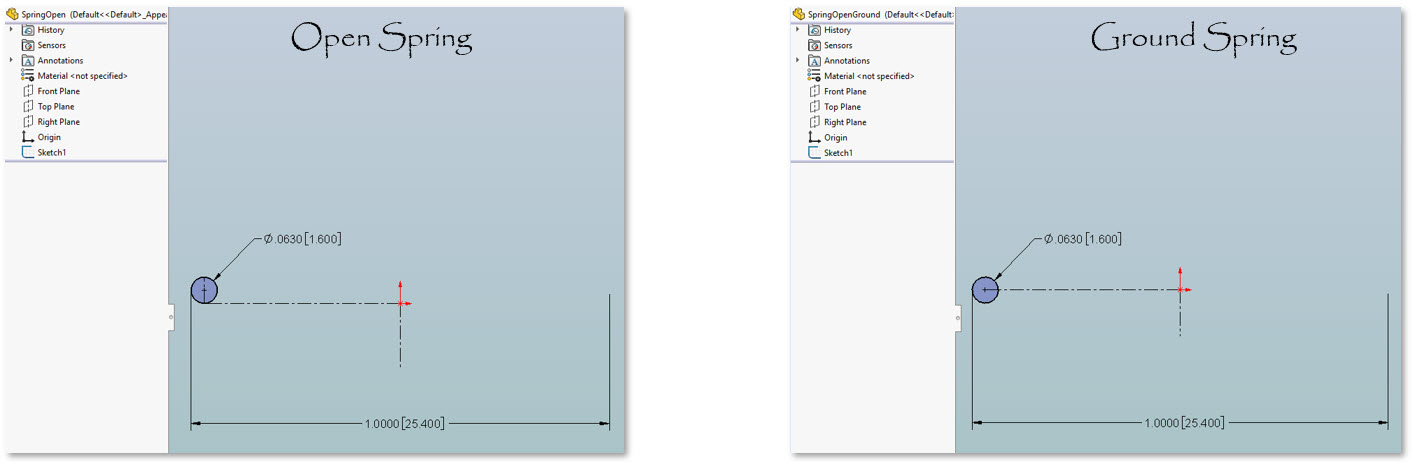Click Front Plane icon in SpringOpen tree

tap(28, 91)
